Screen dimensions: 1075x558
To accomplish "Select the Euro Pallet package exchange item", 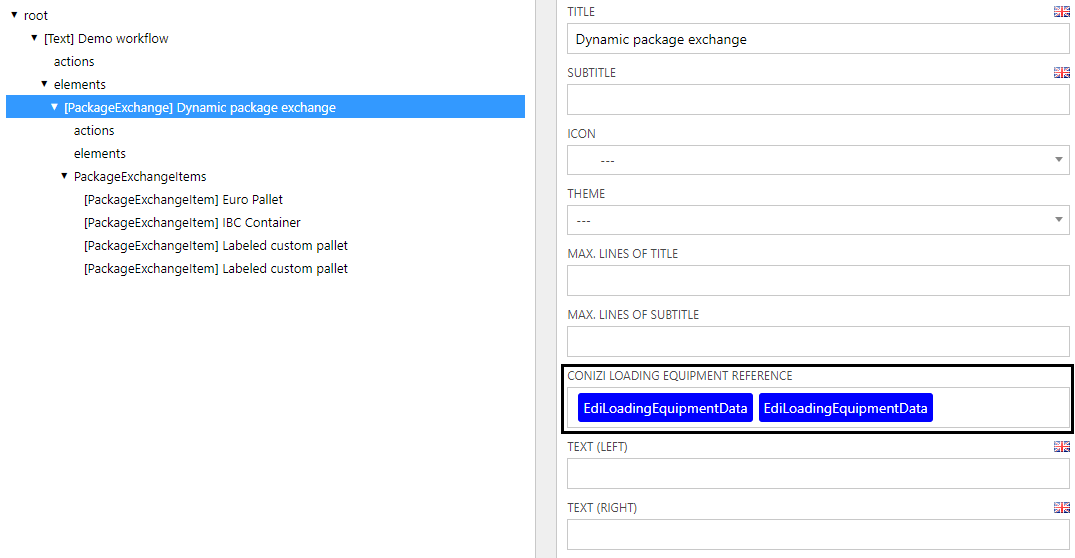I will 183,200.
